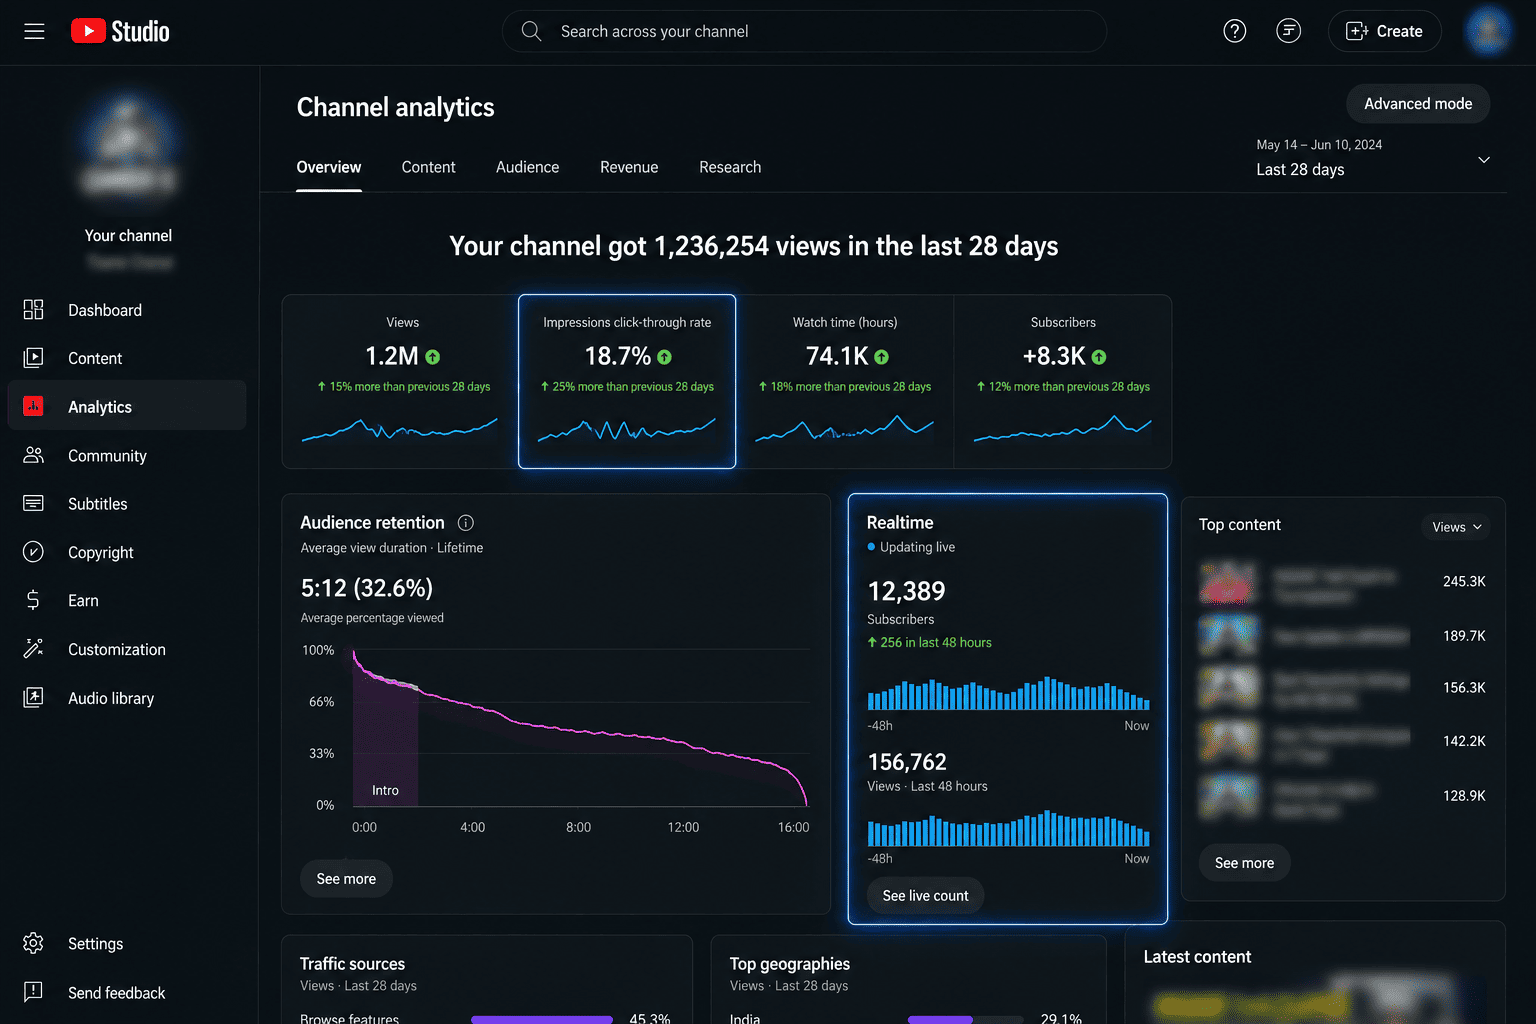The image size is (1536, 1024).
Task: Click the Send feedback icon
Action: [33, 992]
